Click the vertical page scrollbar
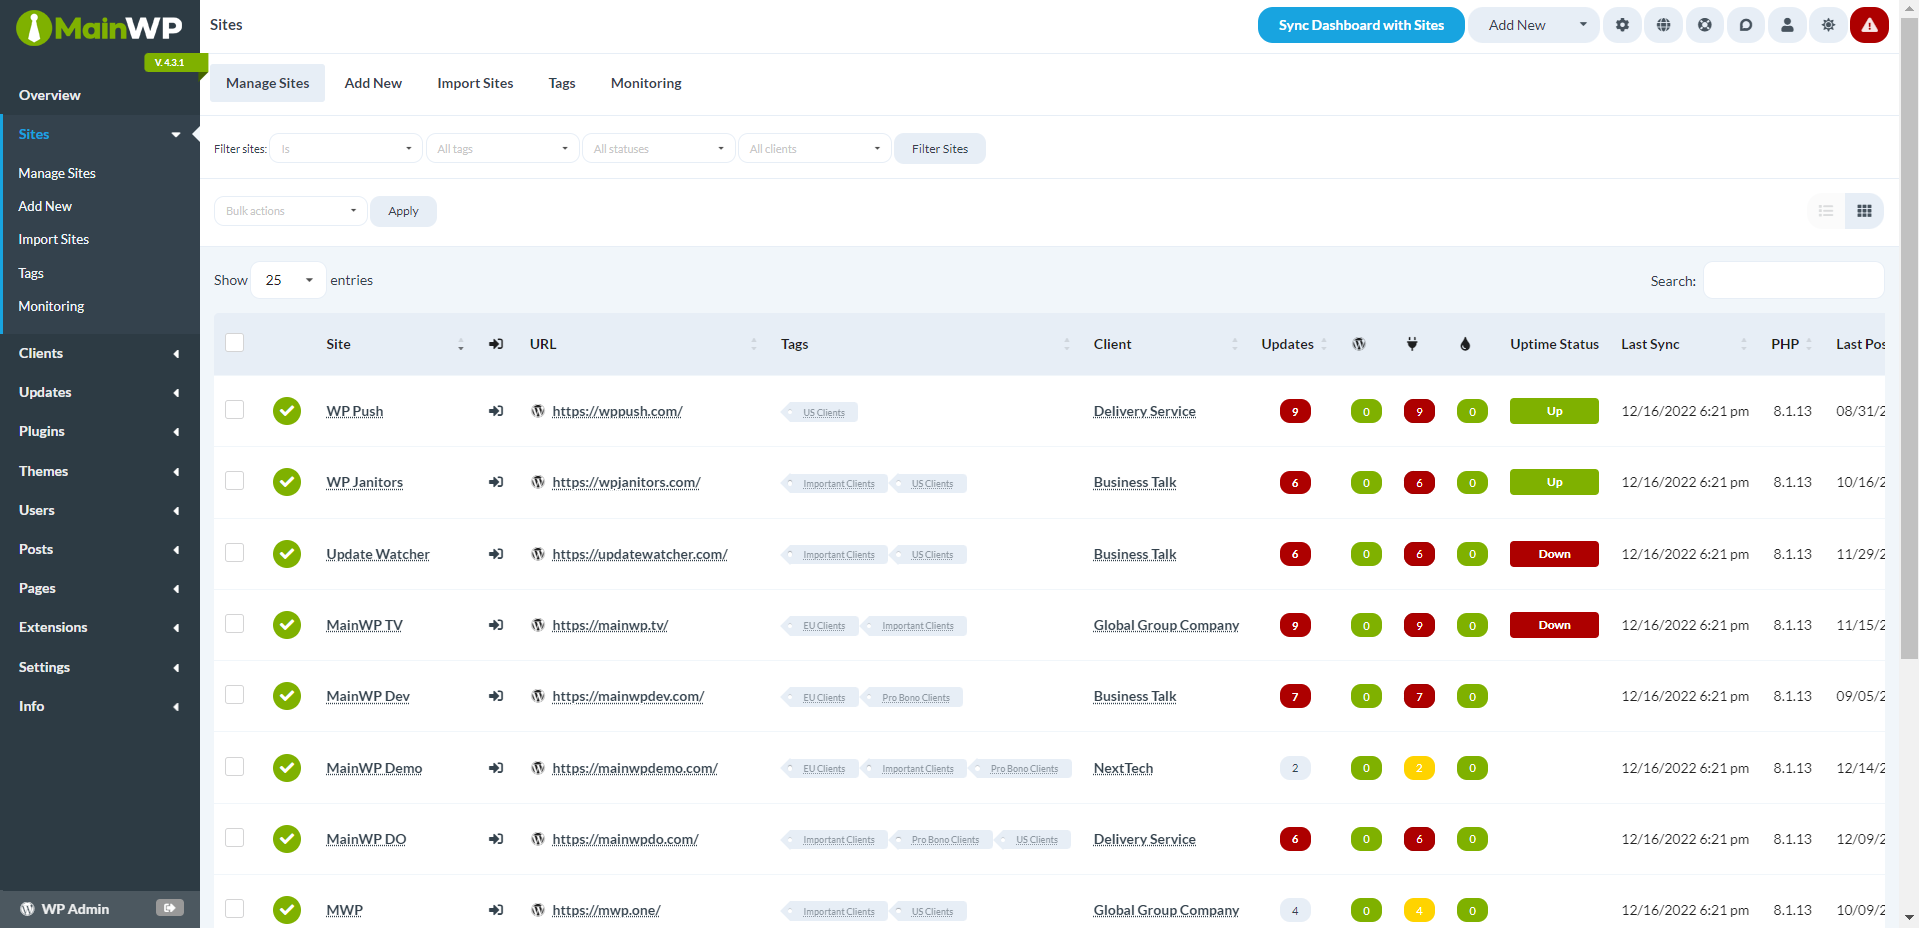This screenshot has width=1919, height=928. [1909, 340]
